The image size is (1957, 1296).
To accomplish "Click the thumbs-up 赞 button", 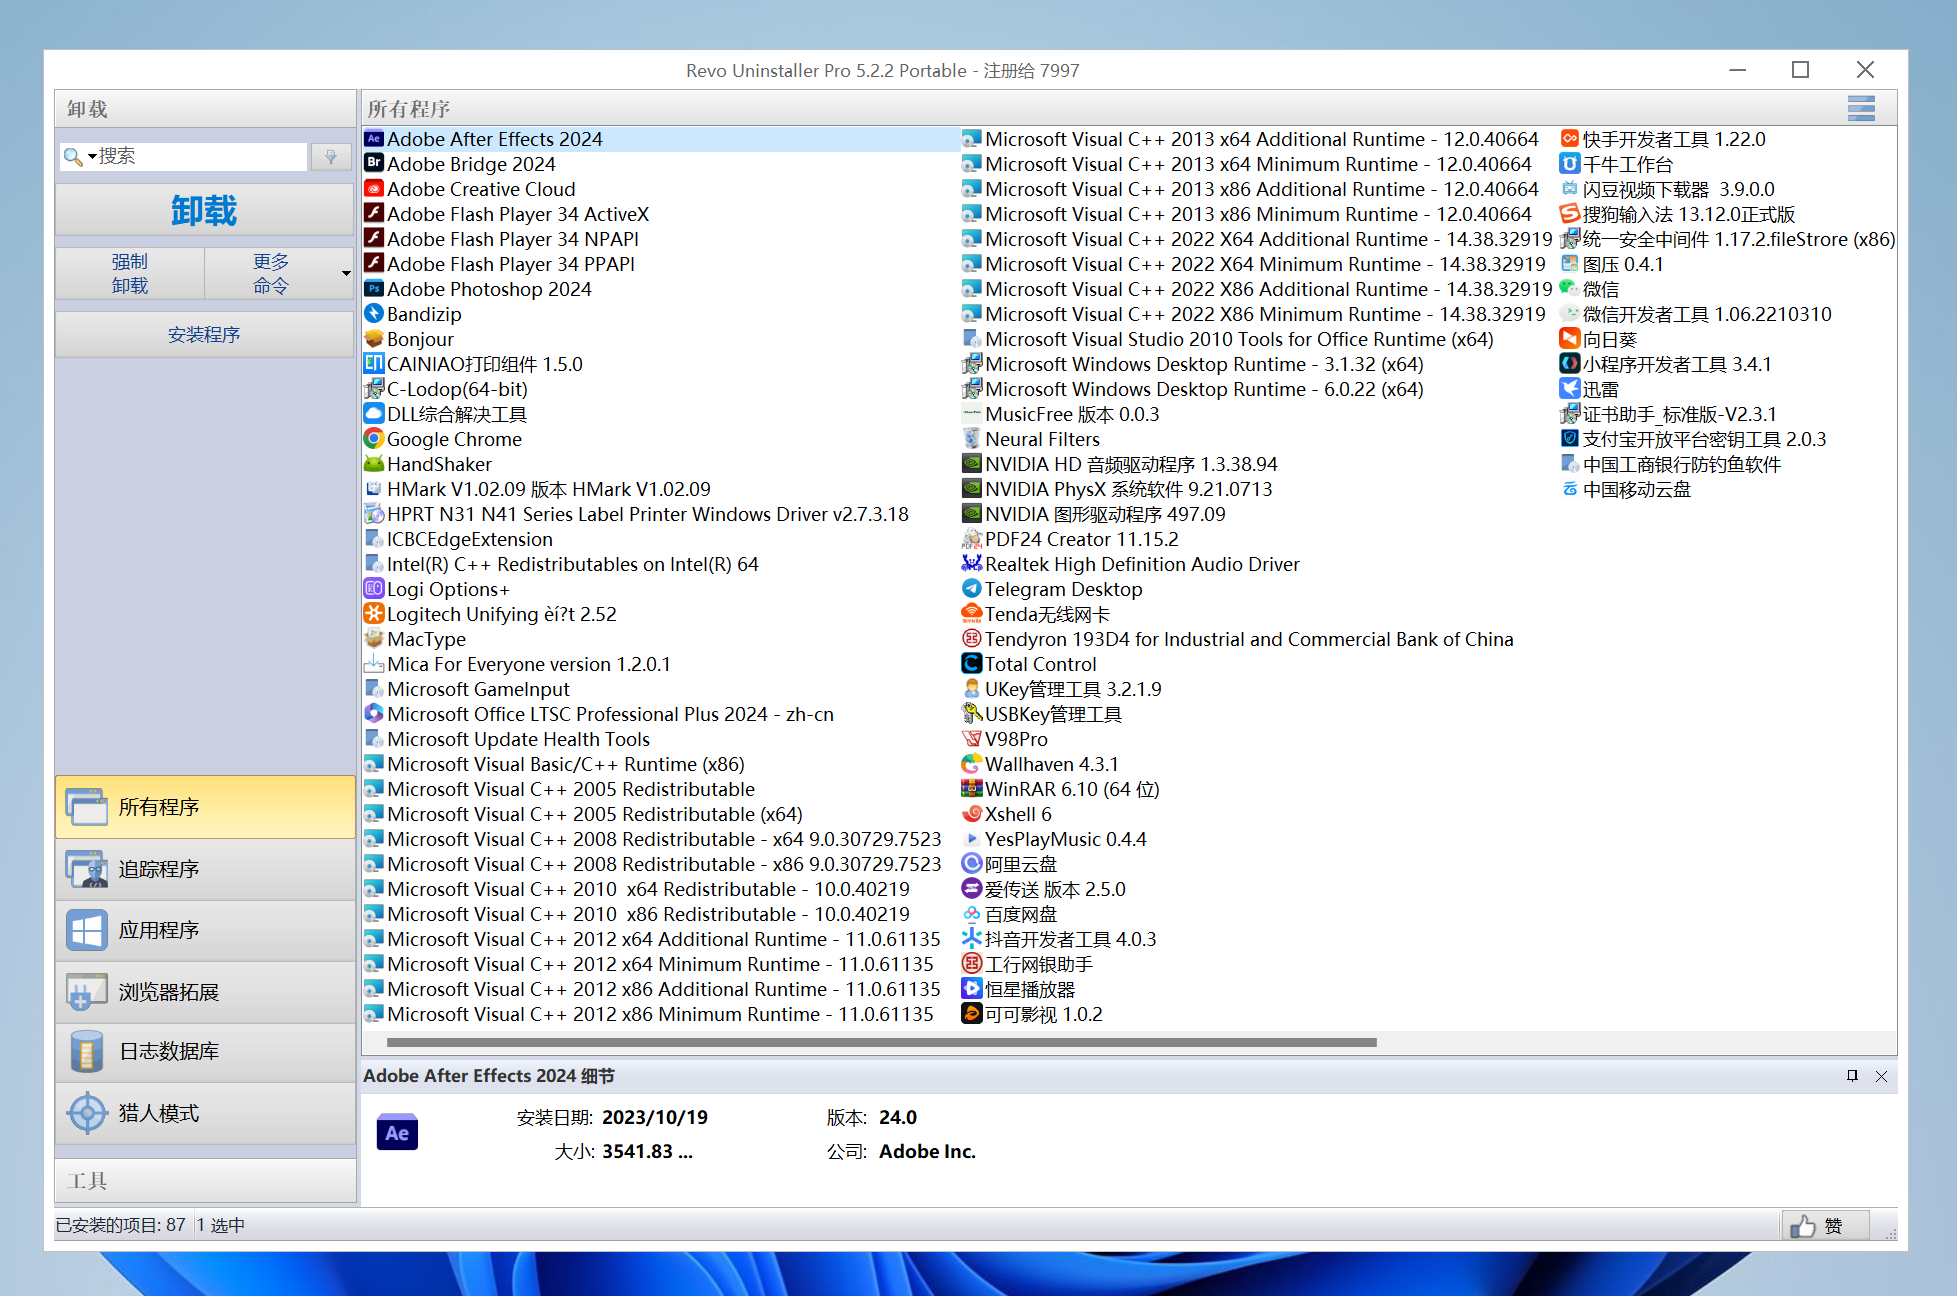I will point(1825,1226).
